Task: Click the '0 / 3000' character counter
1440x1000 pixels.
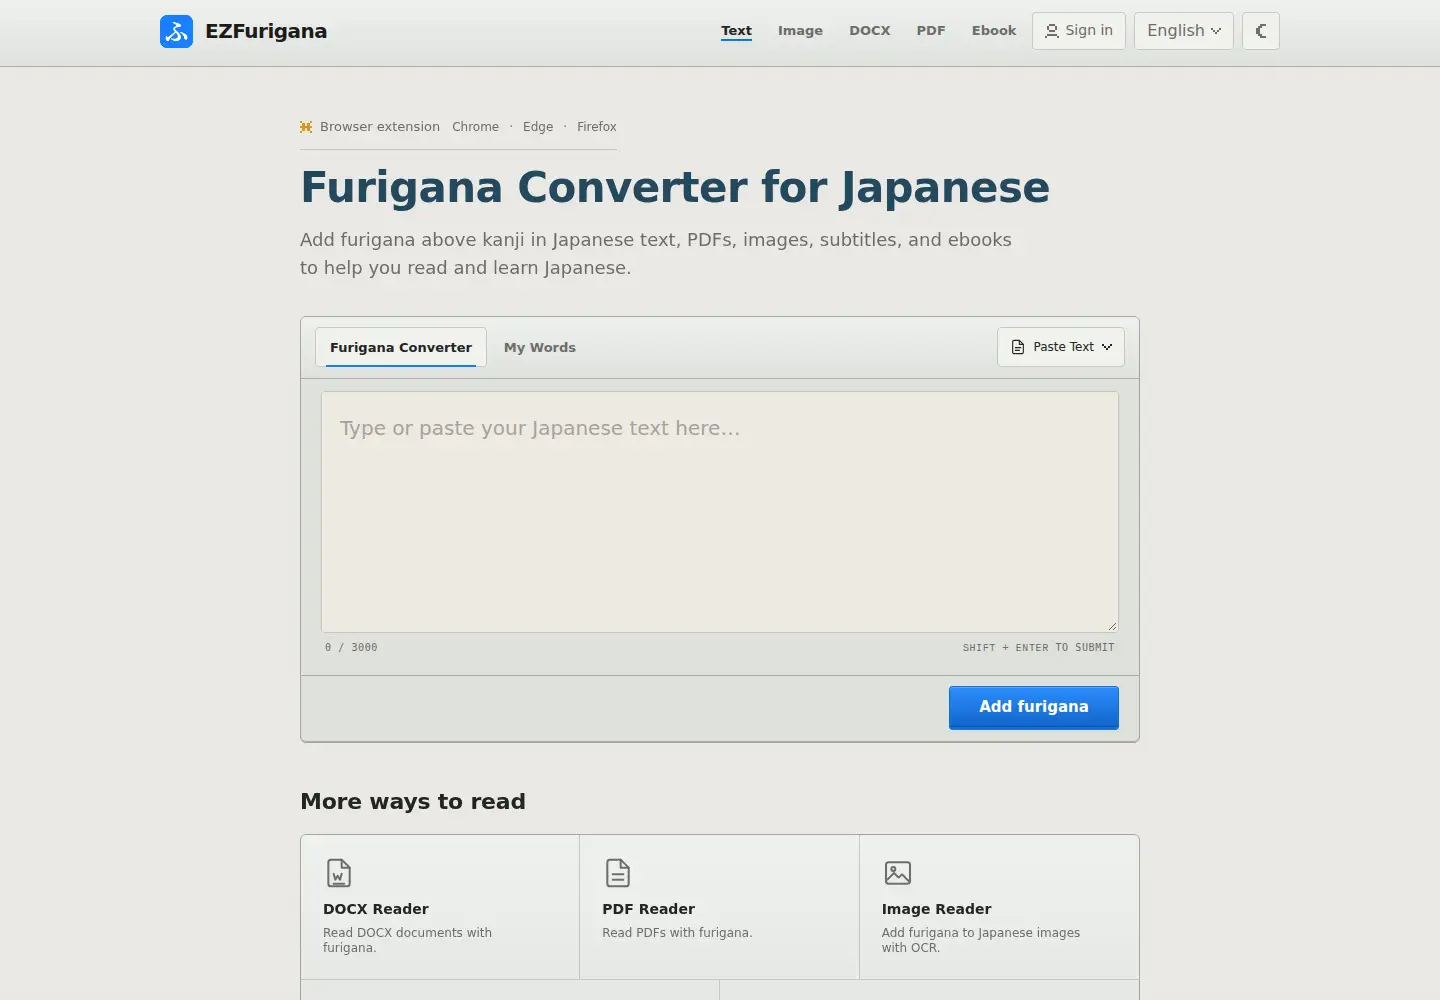Action: pos(351,648)
